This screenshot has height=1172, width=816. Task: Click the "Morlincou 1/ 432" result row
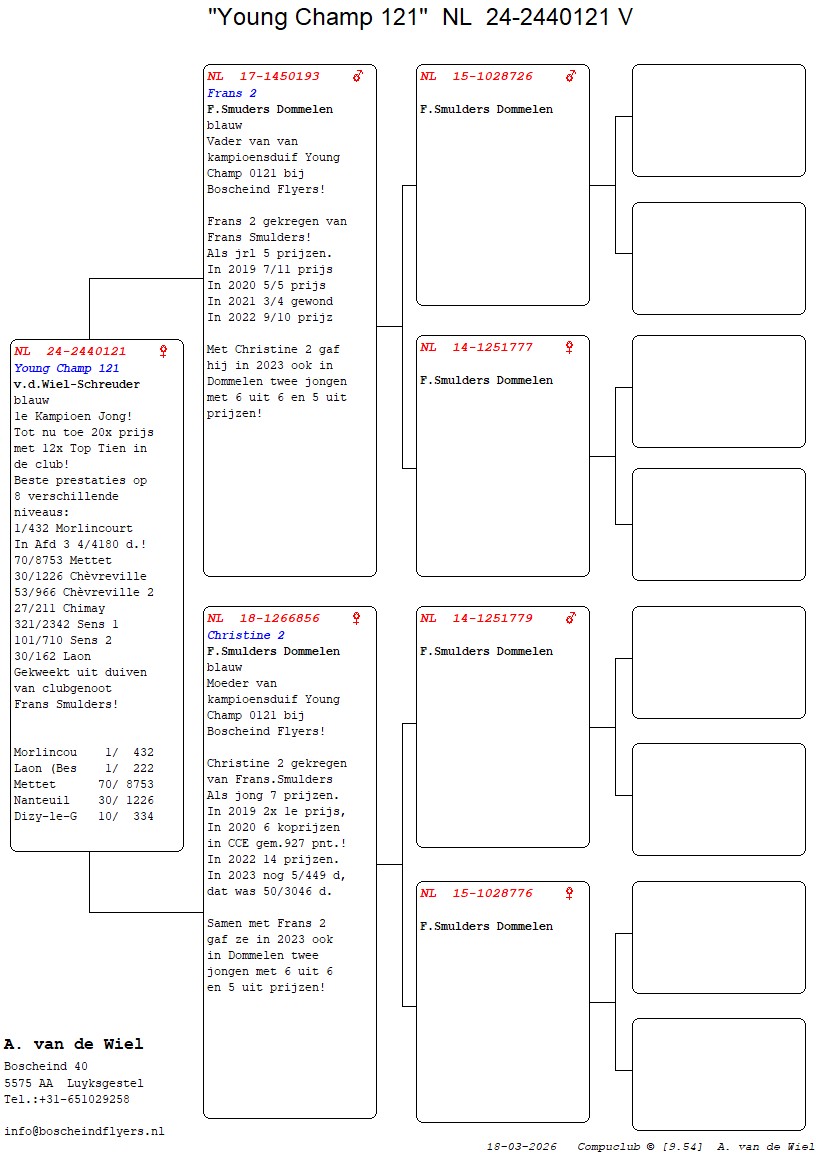click(x=84, y=752)
